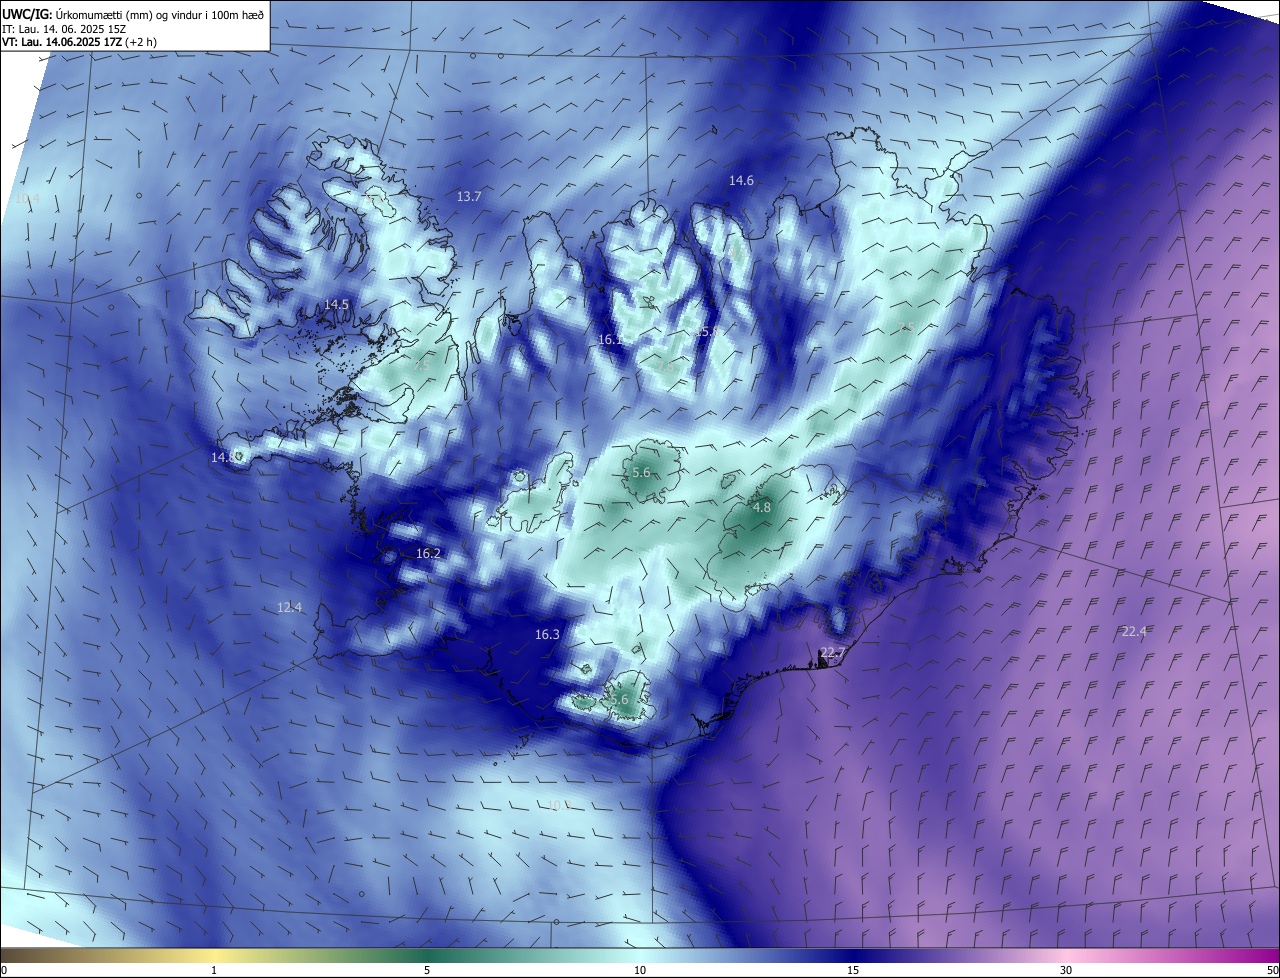Click the 14.6 value label
1280x978 pixels.
(x=741, y=181)
